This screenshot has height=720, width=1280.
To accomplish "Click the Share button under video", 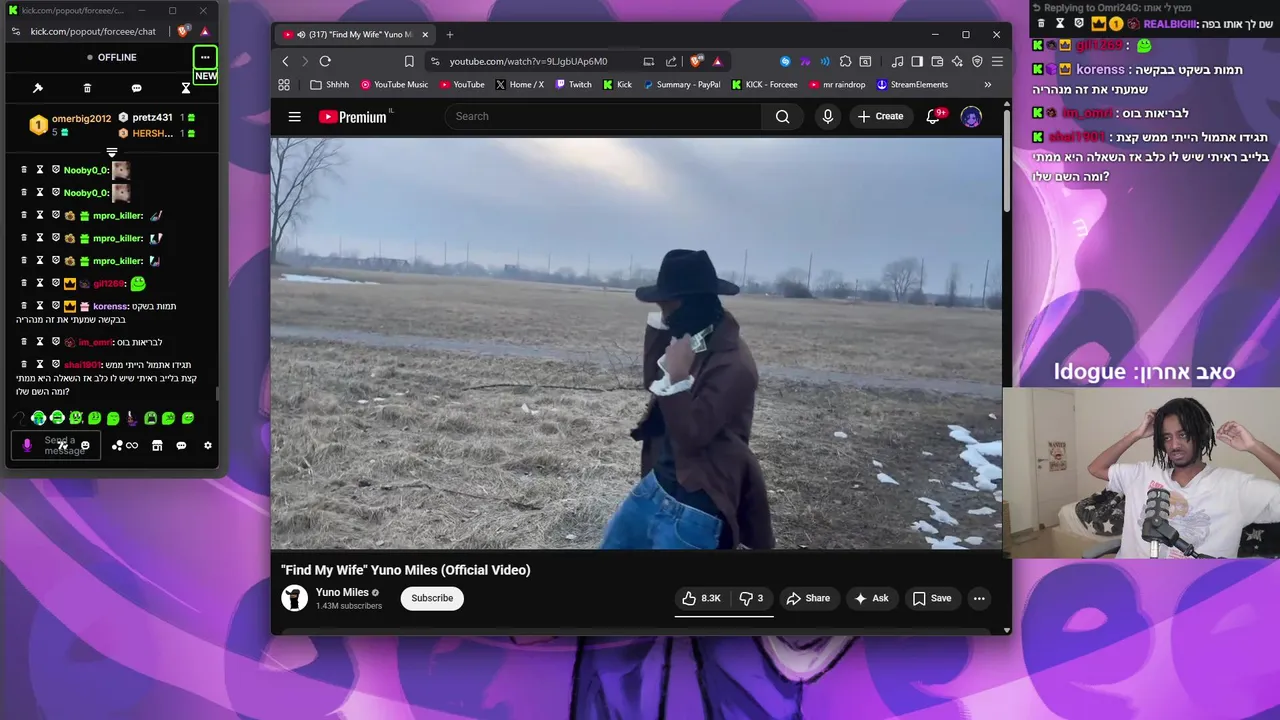I will [x=808, y=598].
